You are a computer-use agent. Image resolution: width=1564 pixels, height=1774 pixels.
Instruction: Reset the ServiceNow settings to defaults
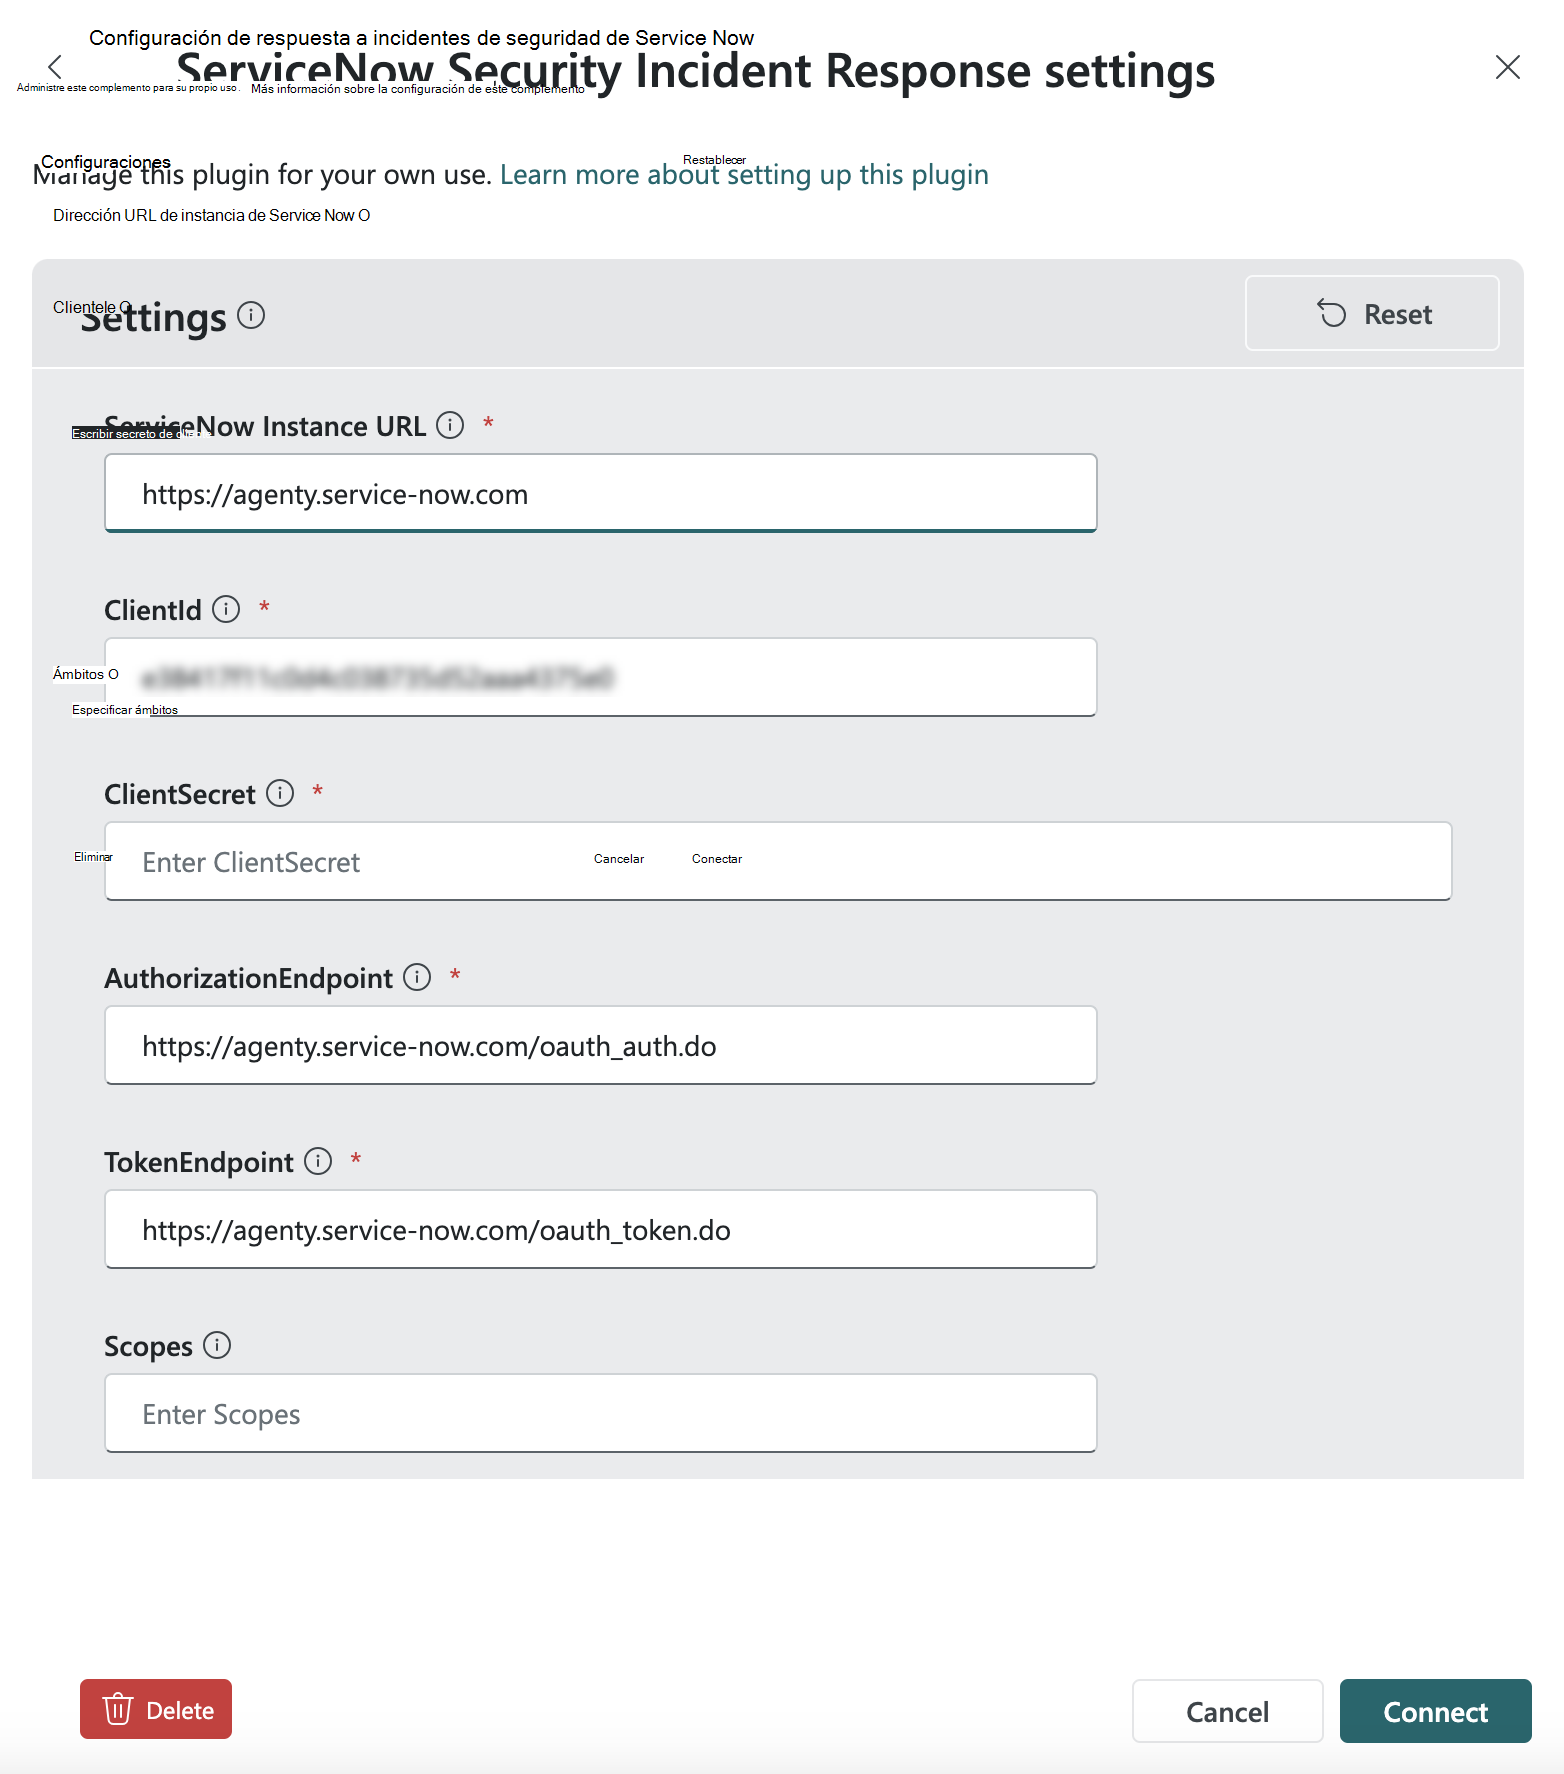coord(1371,313)
